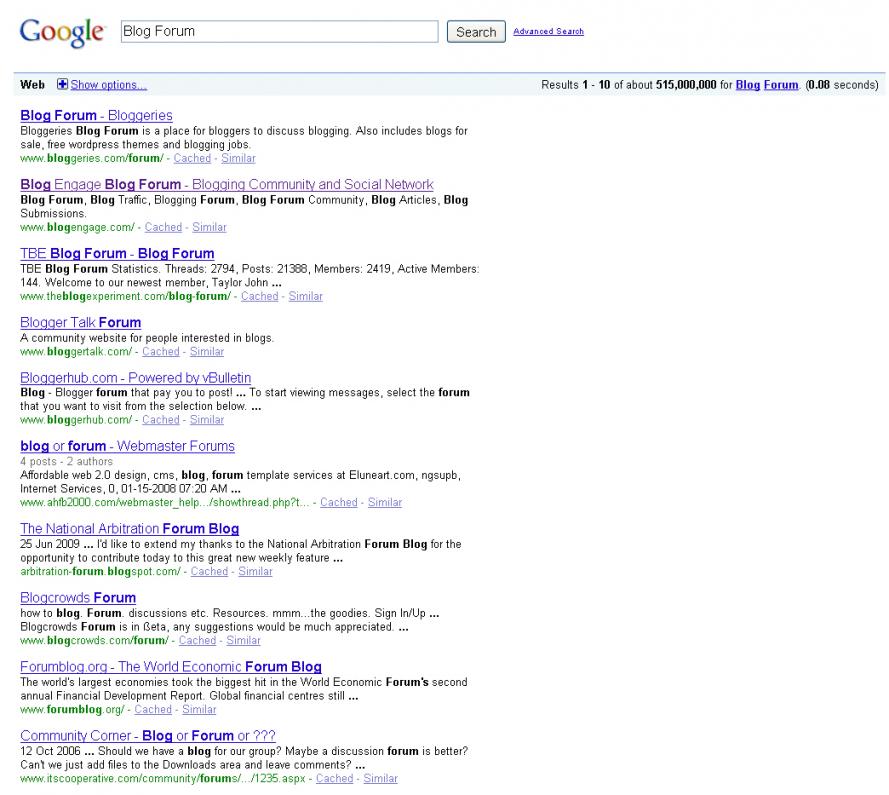Click the www.blogengage.com/ green URL
The image size is (889, 795).
click(77, 227)
